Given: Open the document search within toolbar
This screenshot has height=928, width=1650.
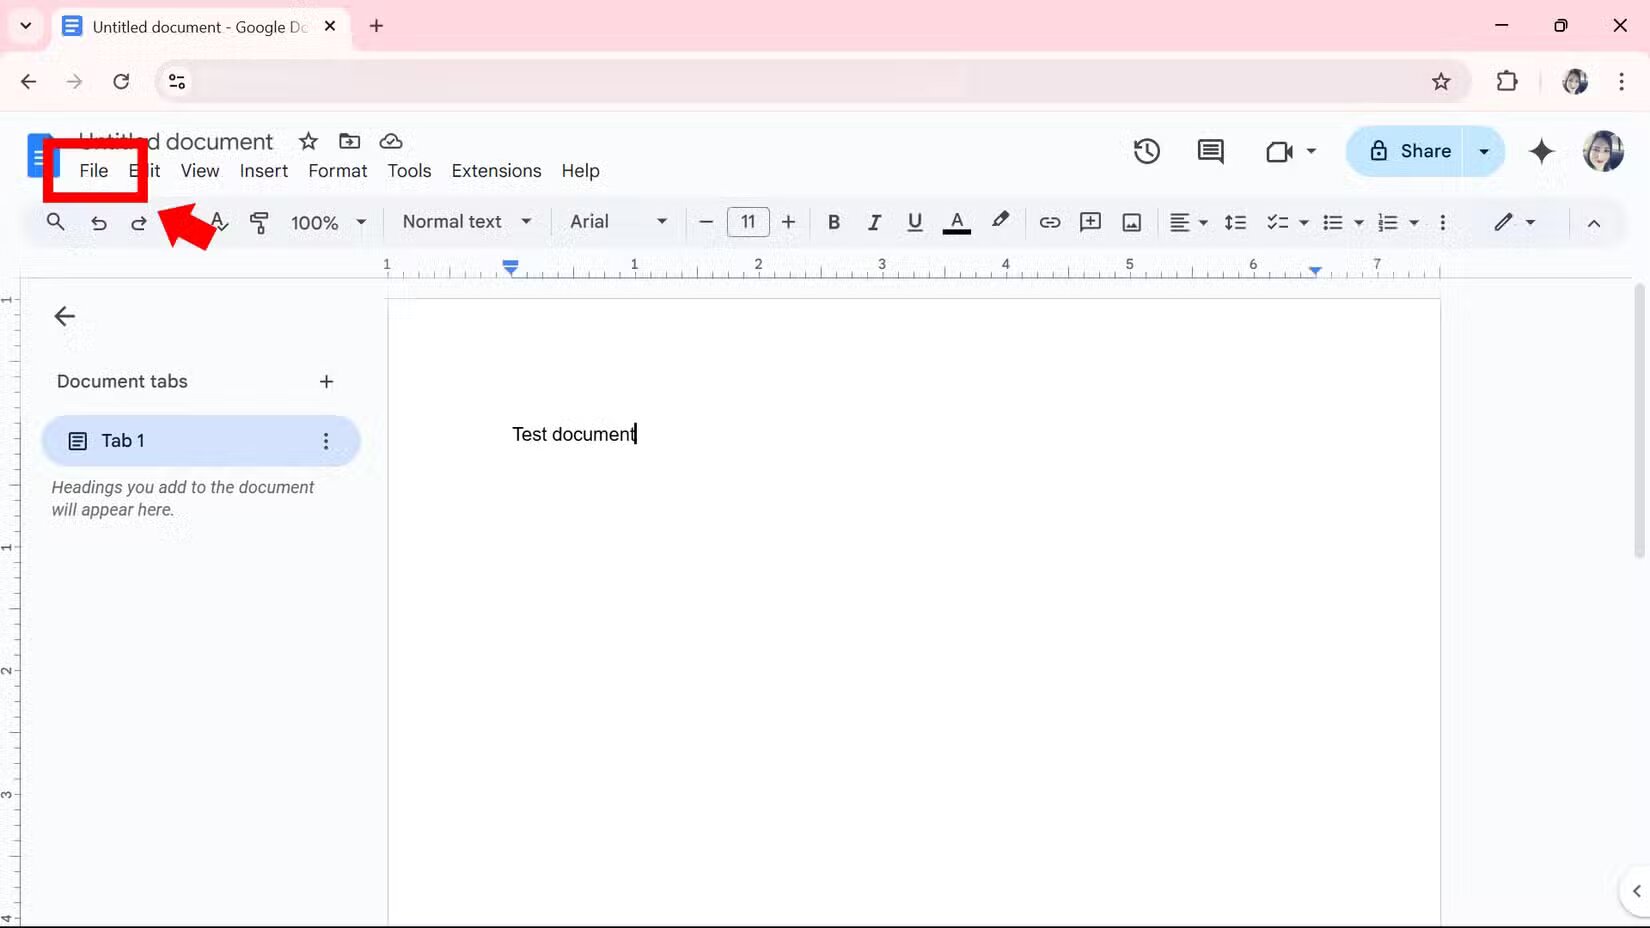Looking at the screenshot, I should point(56,222).
